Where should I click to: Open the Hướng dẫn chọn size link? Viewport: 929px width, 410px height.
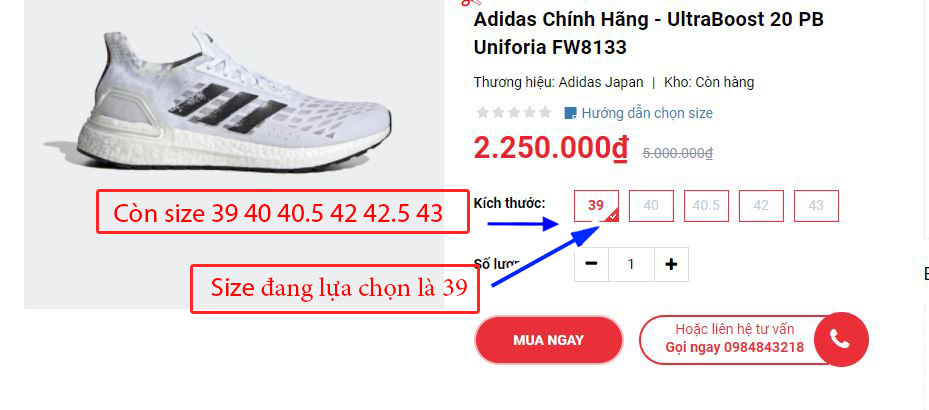(x=647, y=113)
